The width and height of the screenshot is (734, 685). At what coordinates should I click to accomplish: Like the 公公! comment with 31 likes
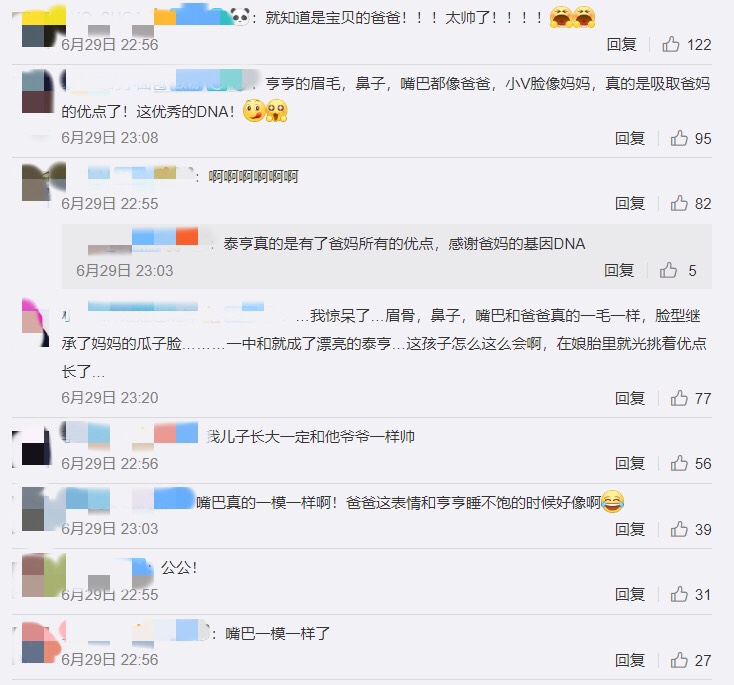click(679, 594)
